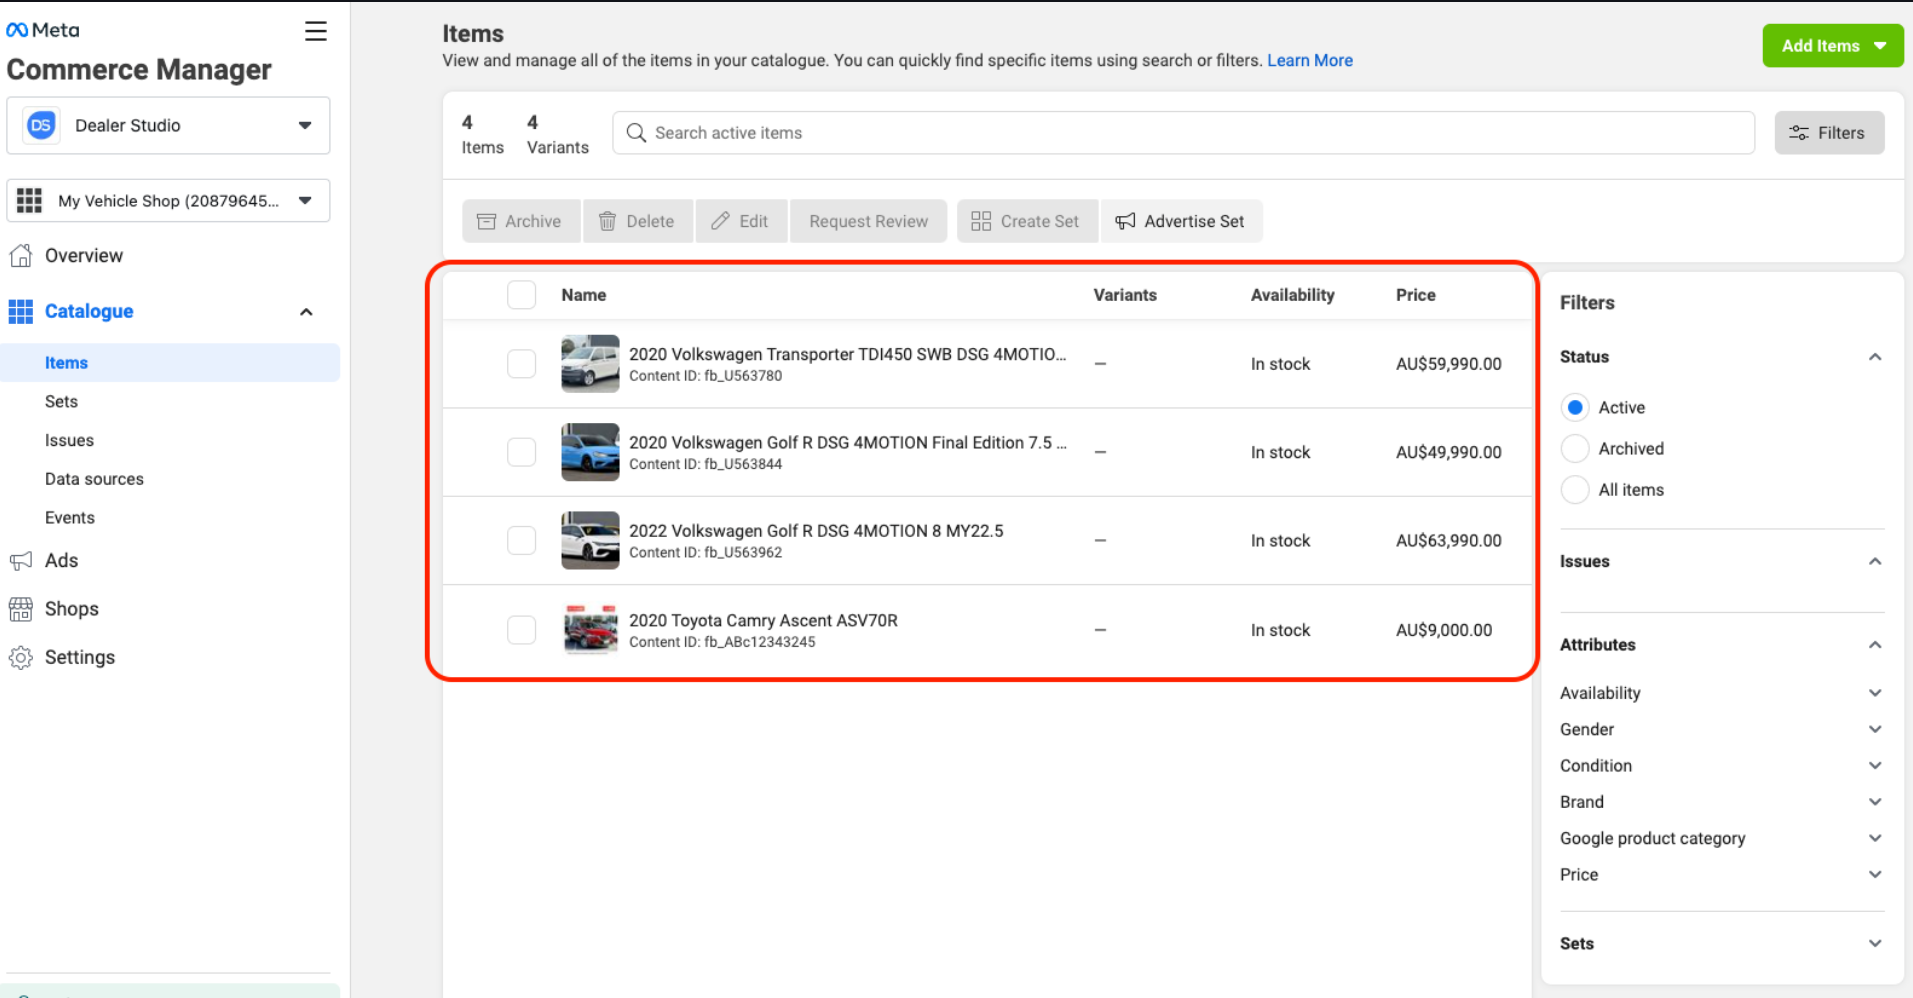Click the Add Items button

coord(1832,46)
